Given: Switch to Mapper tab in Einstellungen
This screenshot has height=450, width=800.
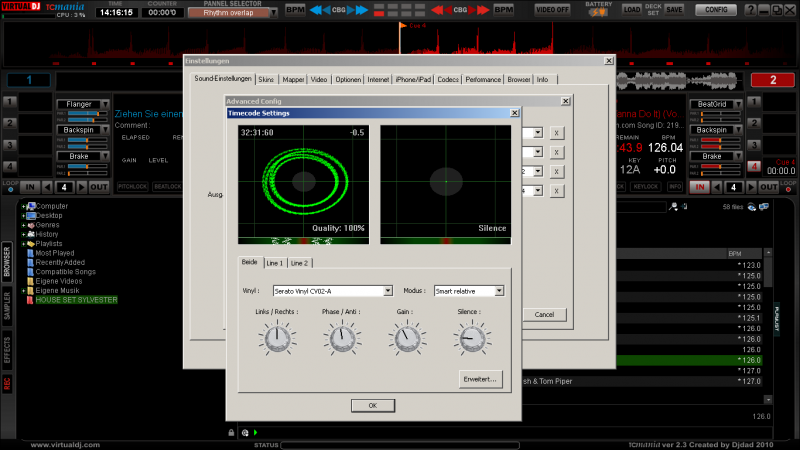Looking at the screenshot, I should [x=293, y=80].
